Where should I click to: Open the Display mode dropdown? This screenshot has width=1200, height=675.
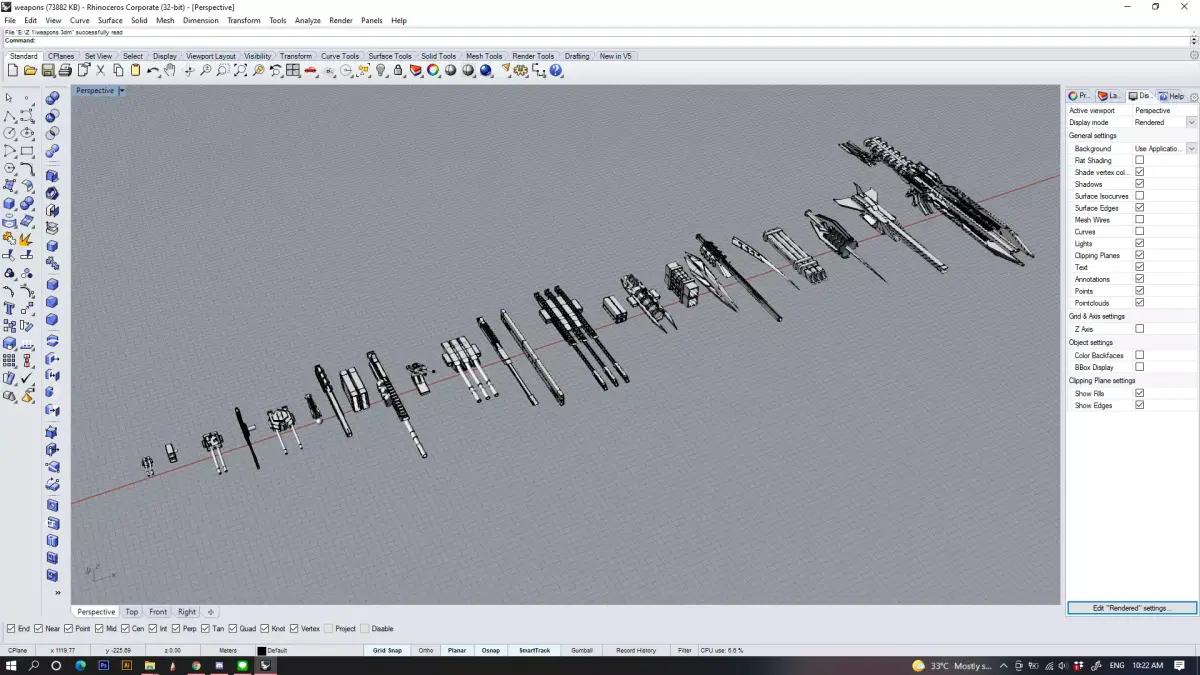[x=1191, y=122]
